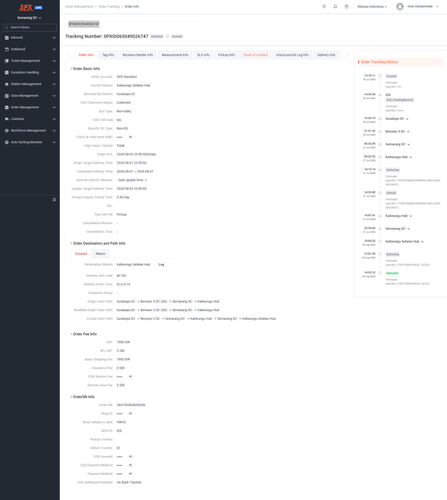Select the Return path tab
This screenshot has height=500, width=447.
100,254
